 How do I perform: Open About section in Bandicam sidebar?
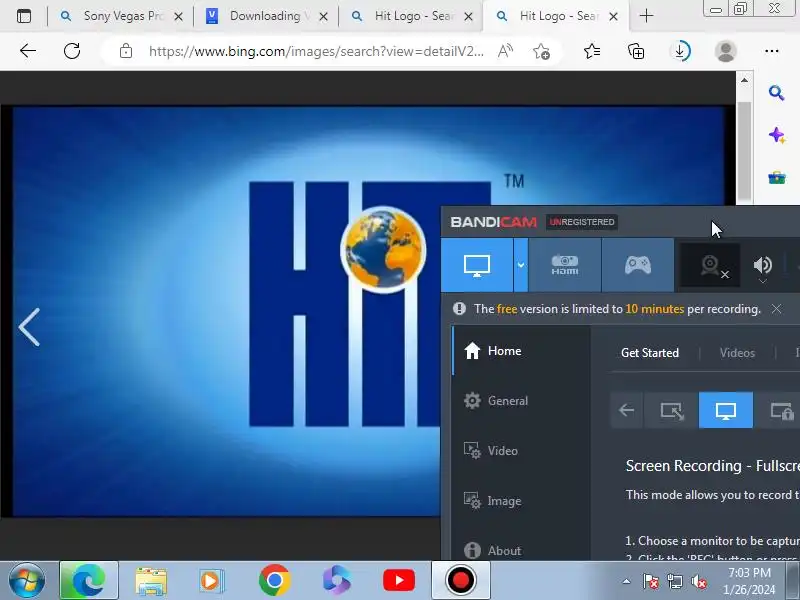pyautogui.click(x=520, y=551)
